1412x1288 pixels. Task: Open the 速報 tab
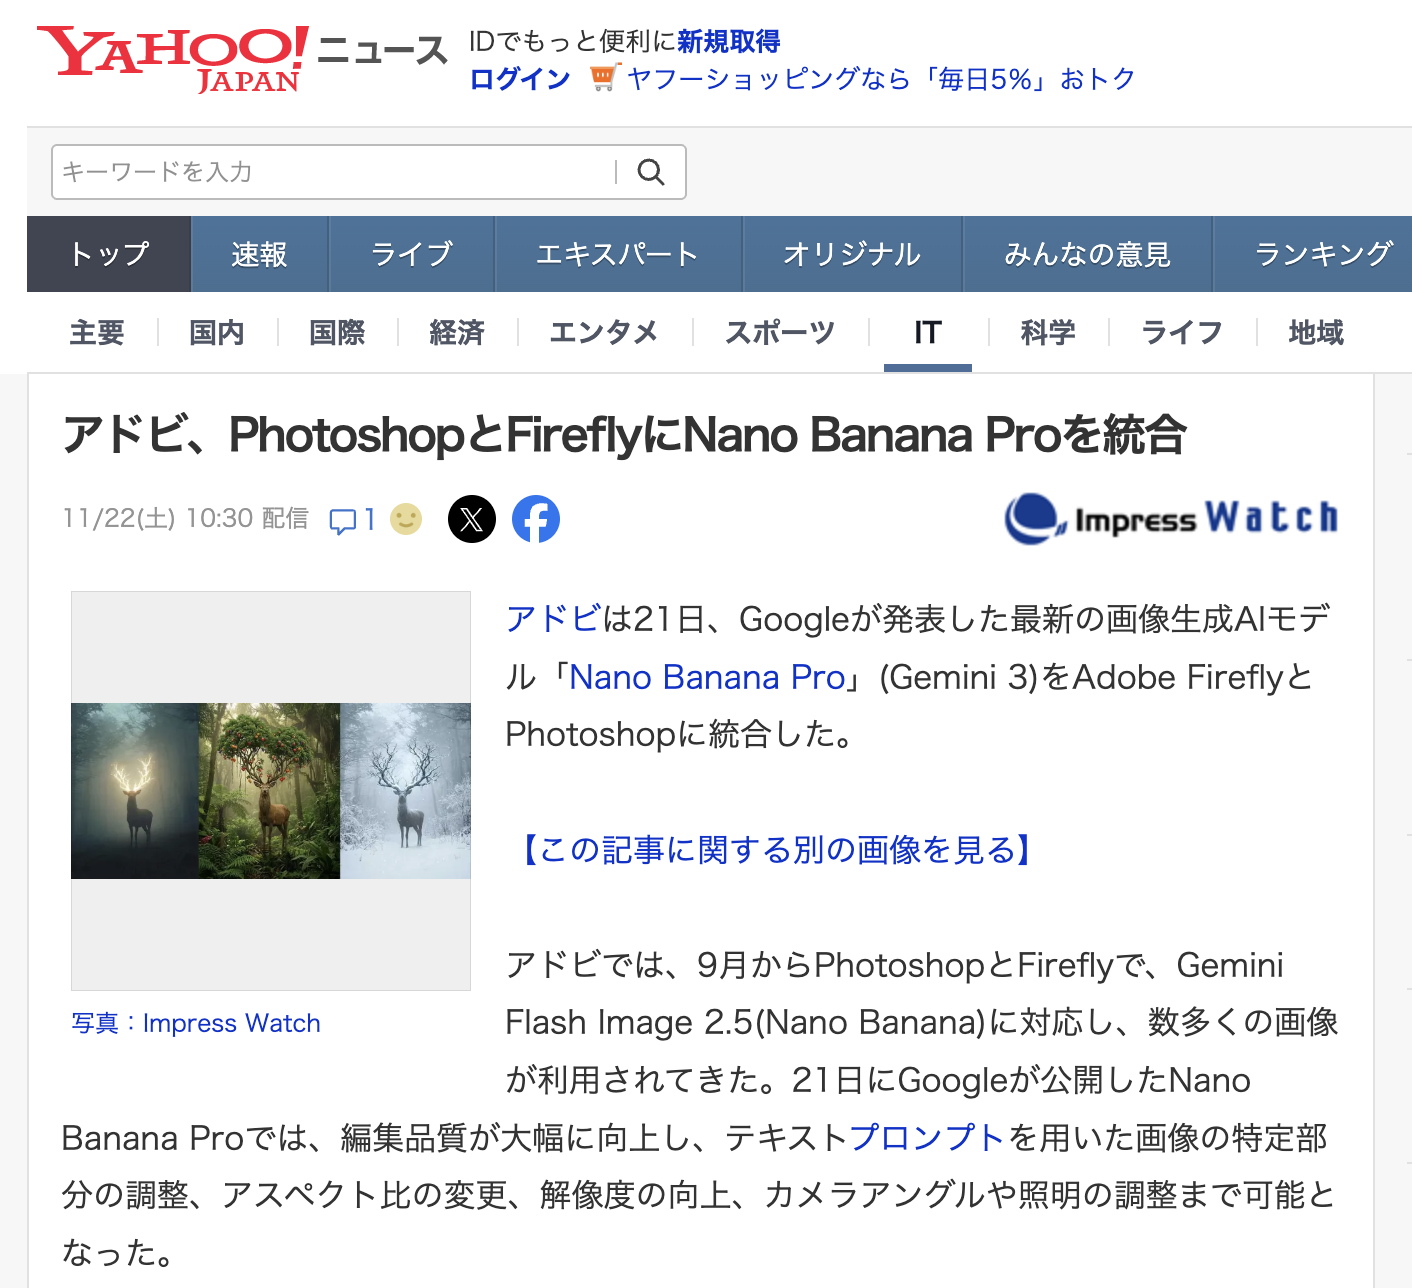[260, 254]
